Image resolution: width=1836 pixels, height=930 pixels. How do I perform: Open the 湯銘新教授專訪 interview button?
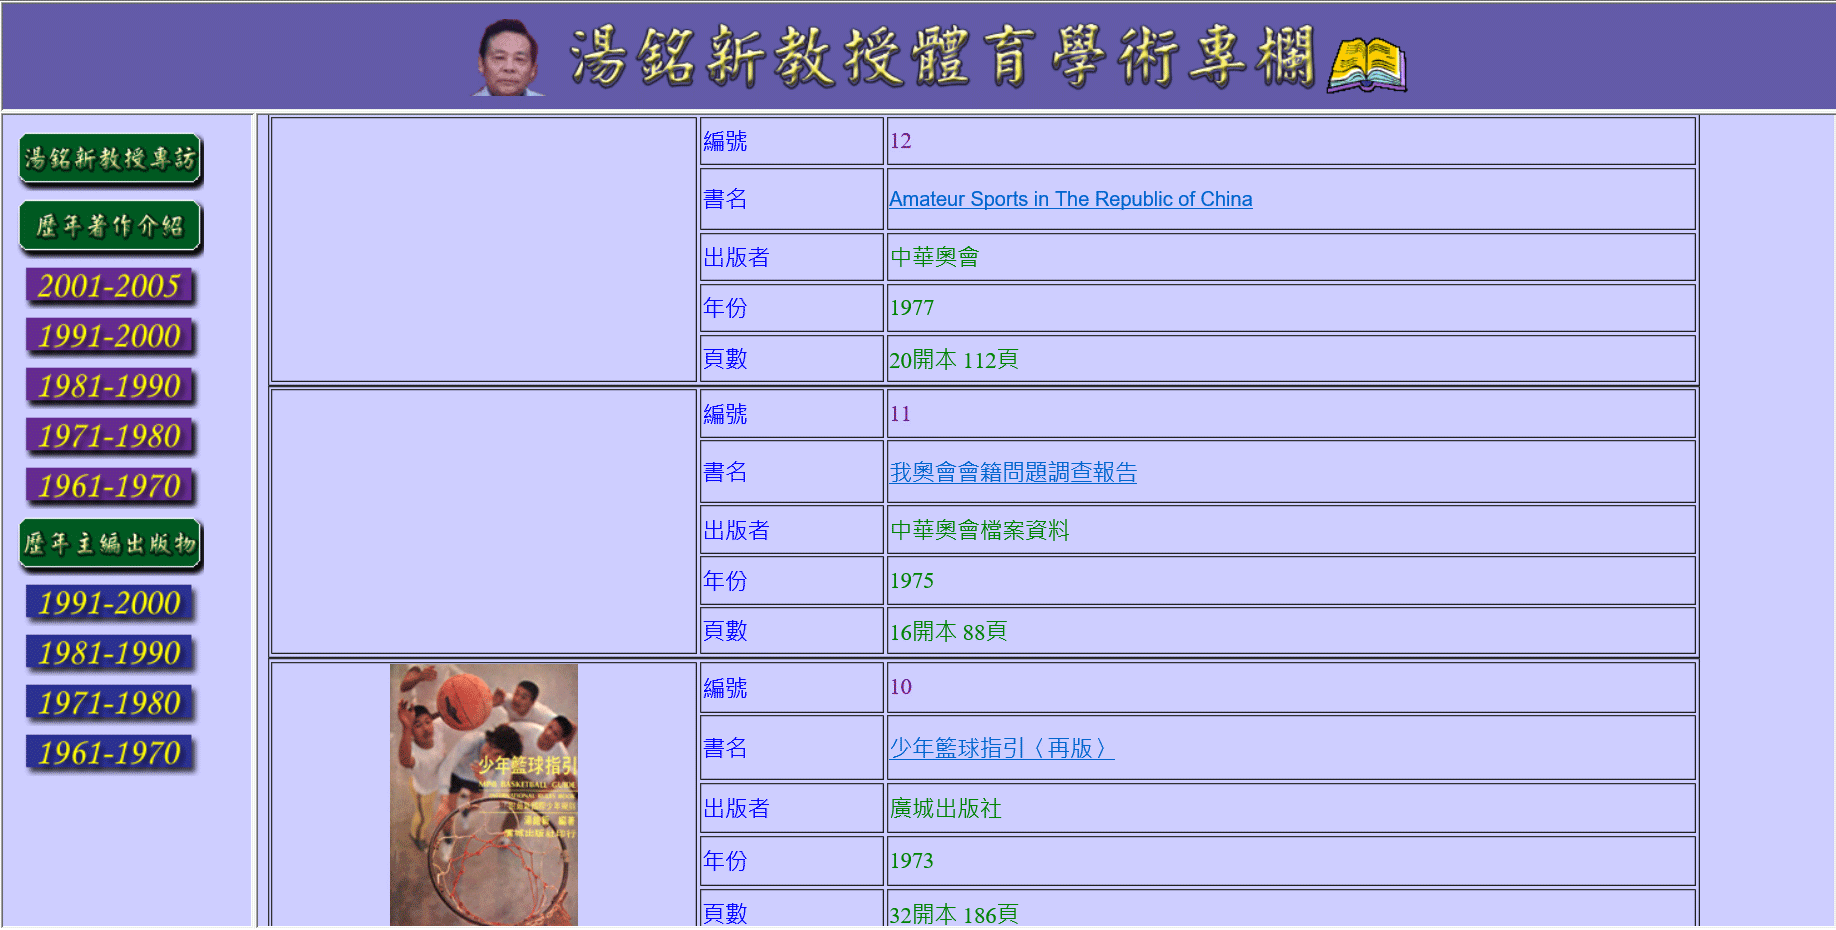[x=110, y=159]
